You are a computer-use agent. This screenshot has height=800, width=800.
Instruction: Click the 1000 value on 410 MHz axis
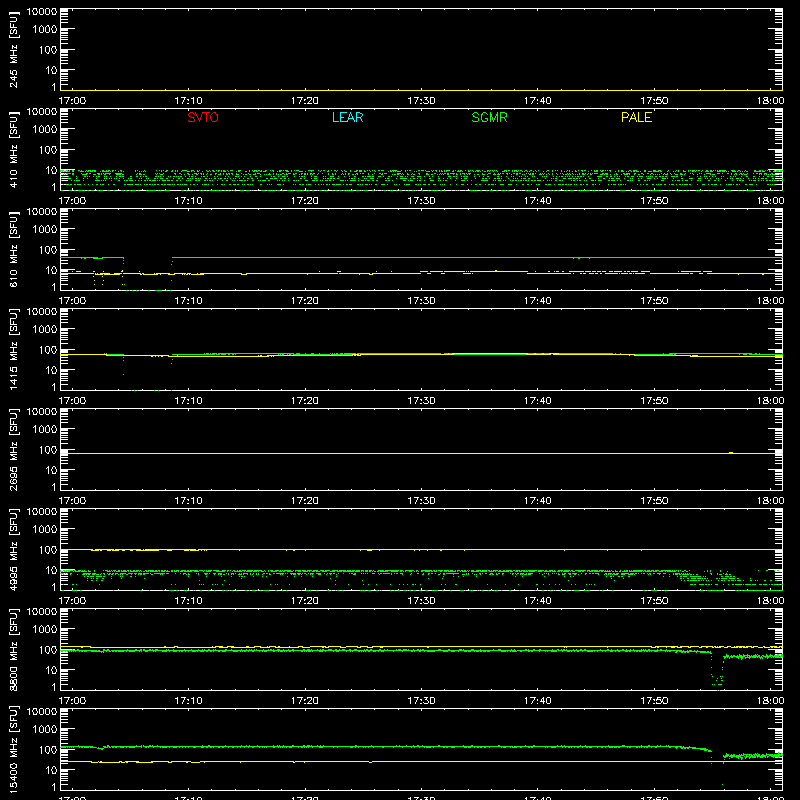click(x=45, y=130)
